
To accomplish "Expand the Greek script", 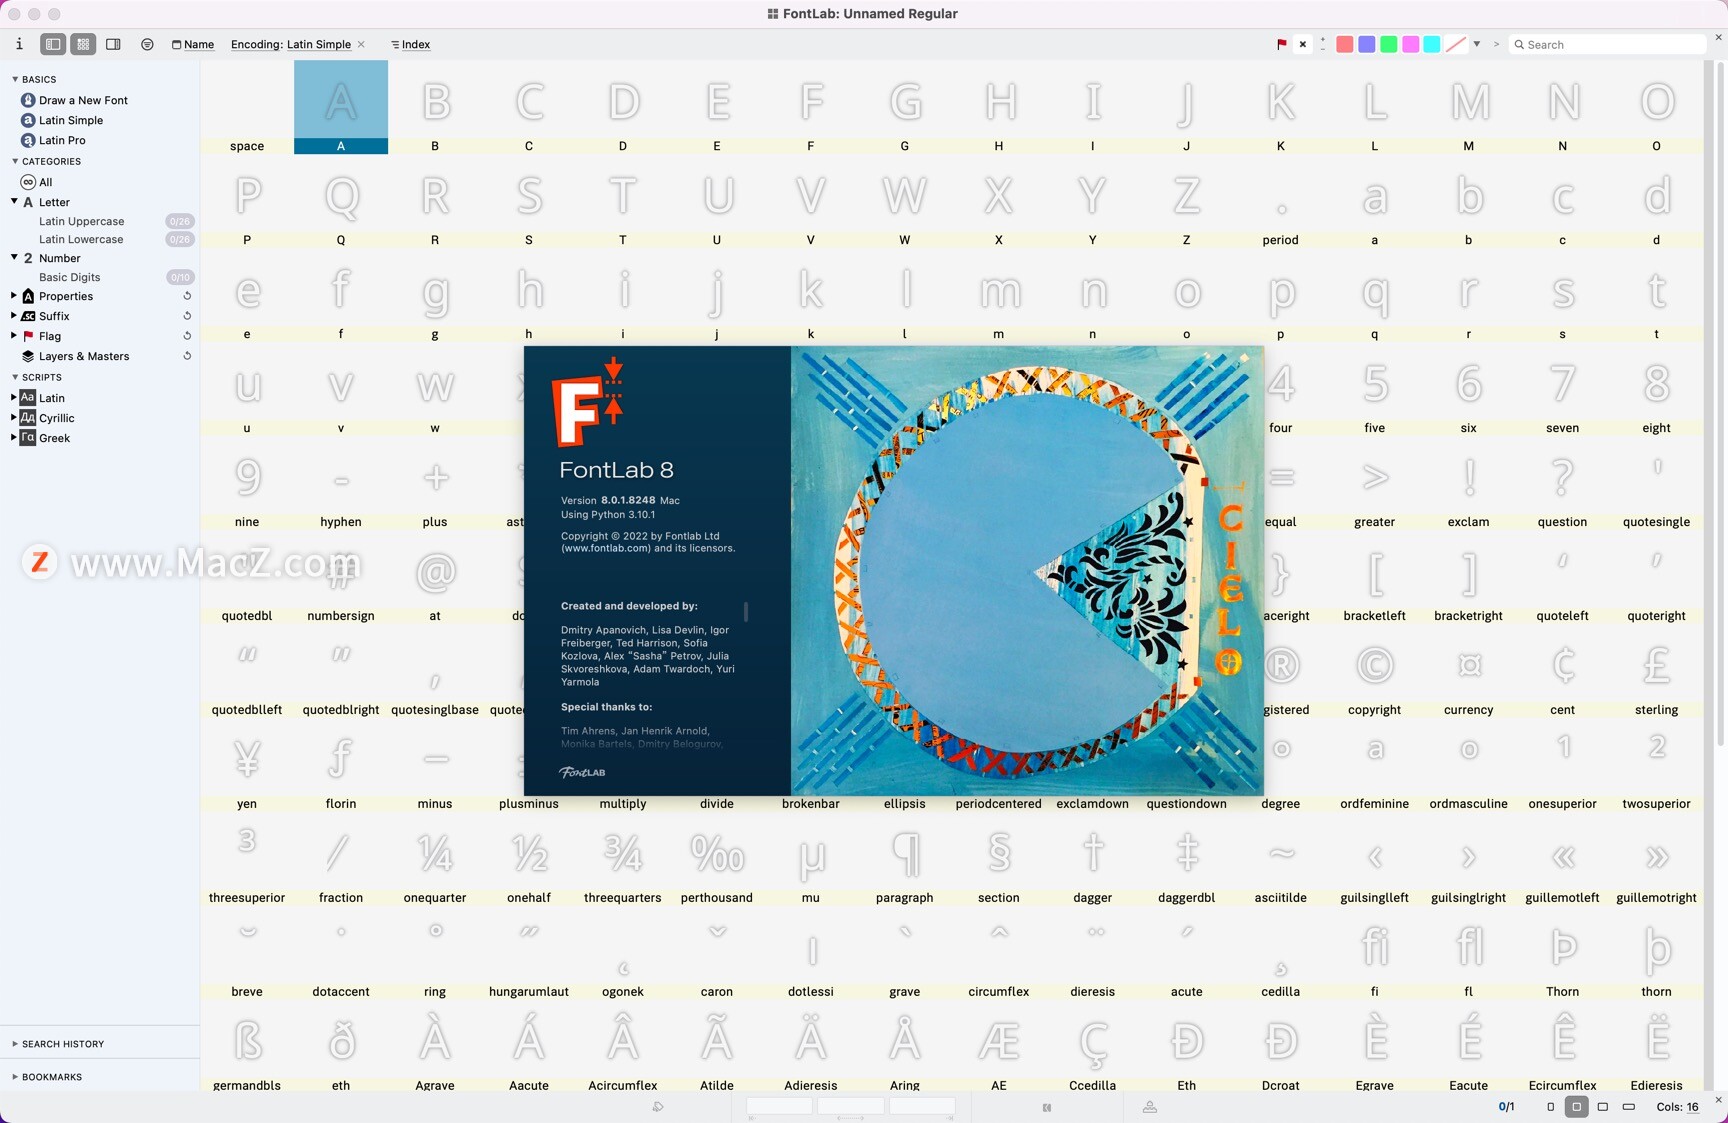I will (x=14, y=438).
